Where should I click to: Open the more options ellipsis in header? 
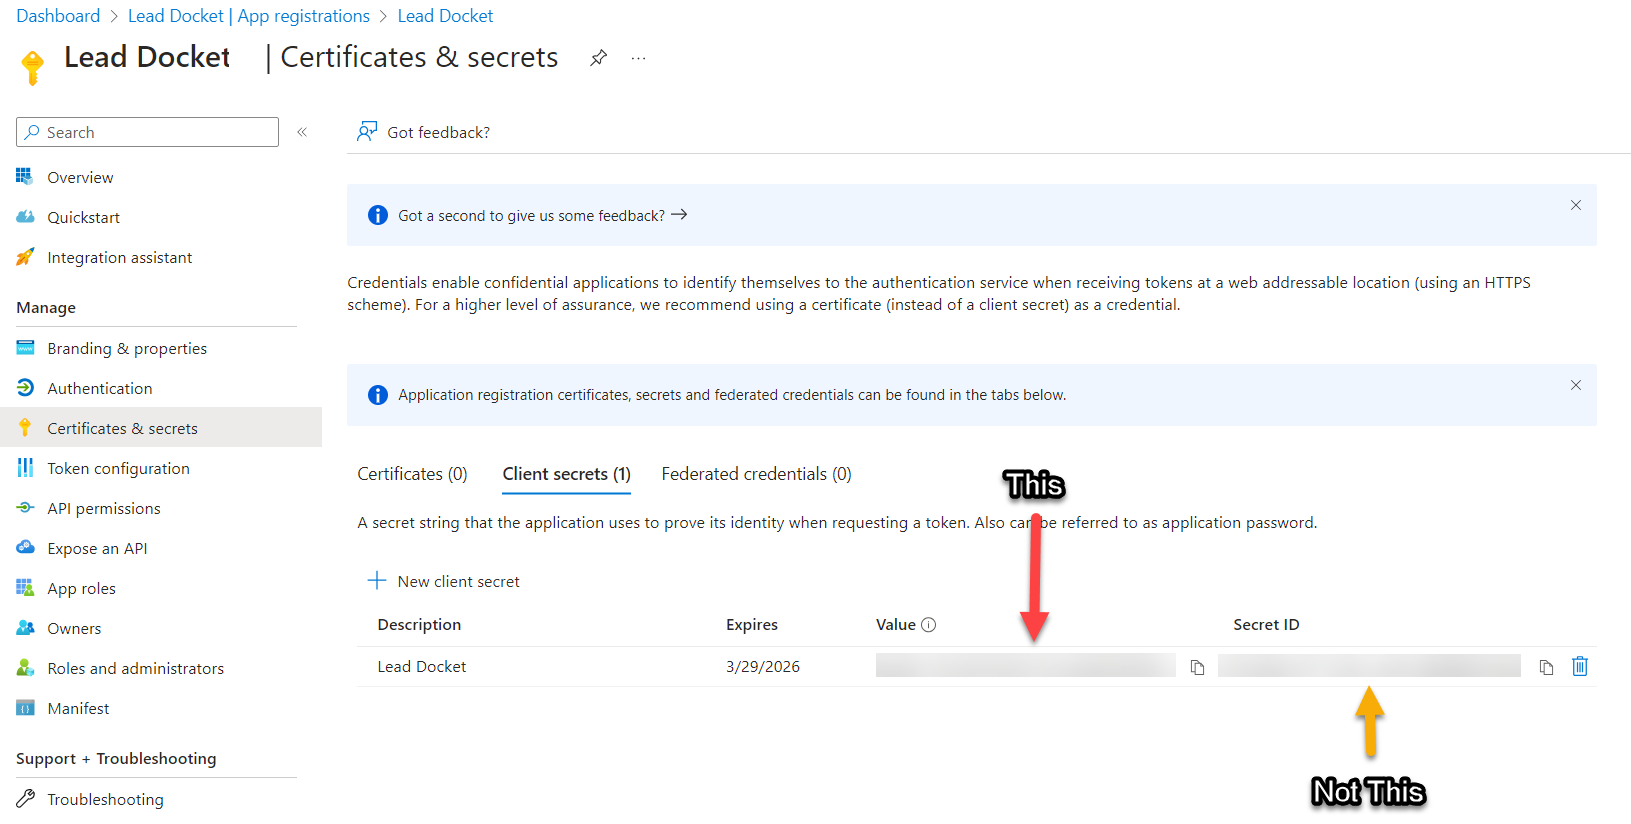(638, 58)
